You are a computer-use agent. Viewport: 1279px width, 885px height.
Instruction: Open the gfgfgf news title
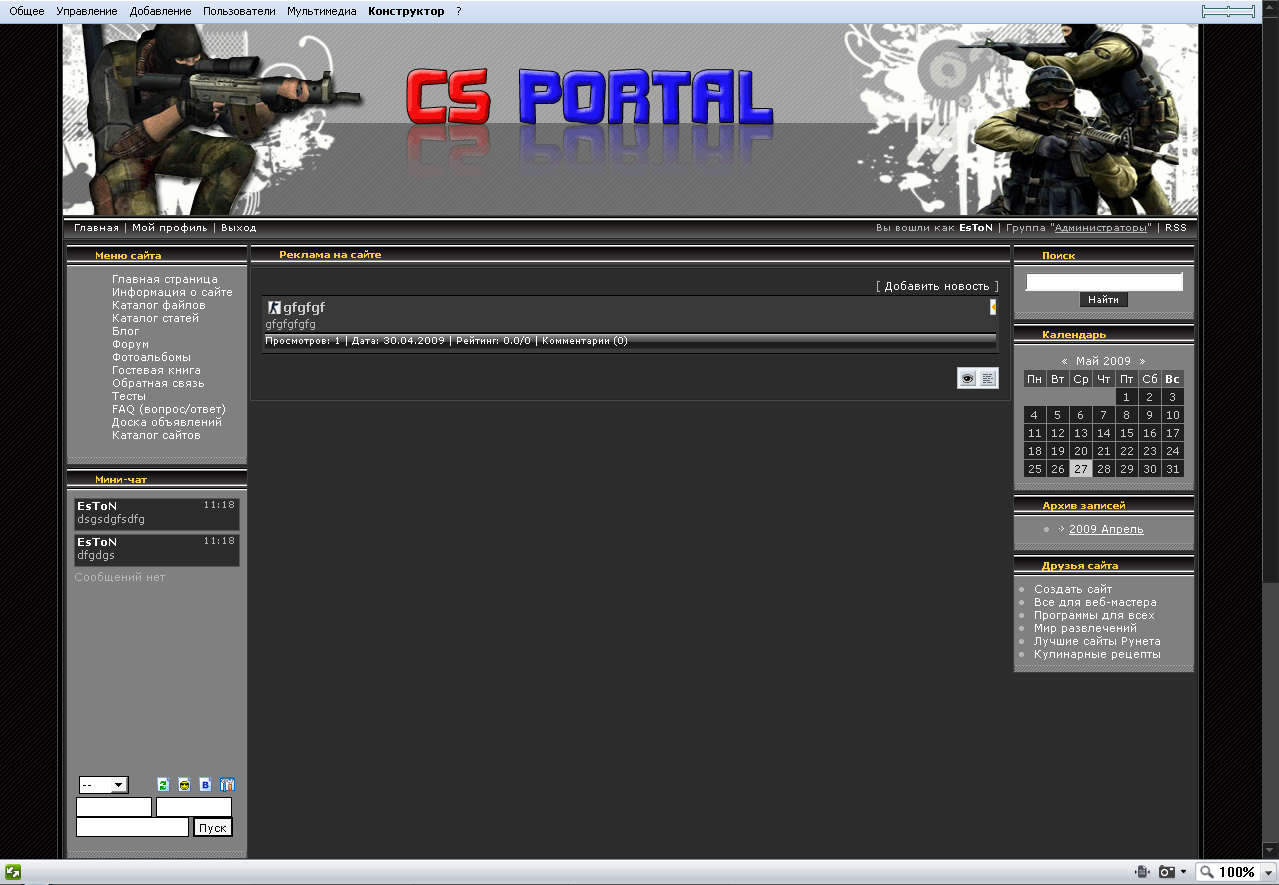point(304,308)
